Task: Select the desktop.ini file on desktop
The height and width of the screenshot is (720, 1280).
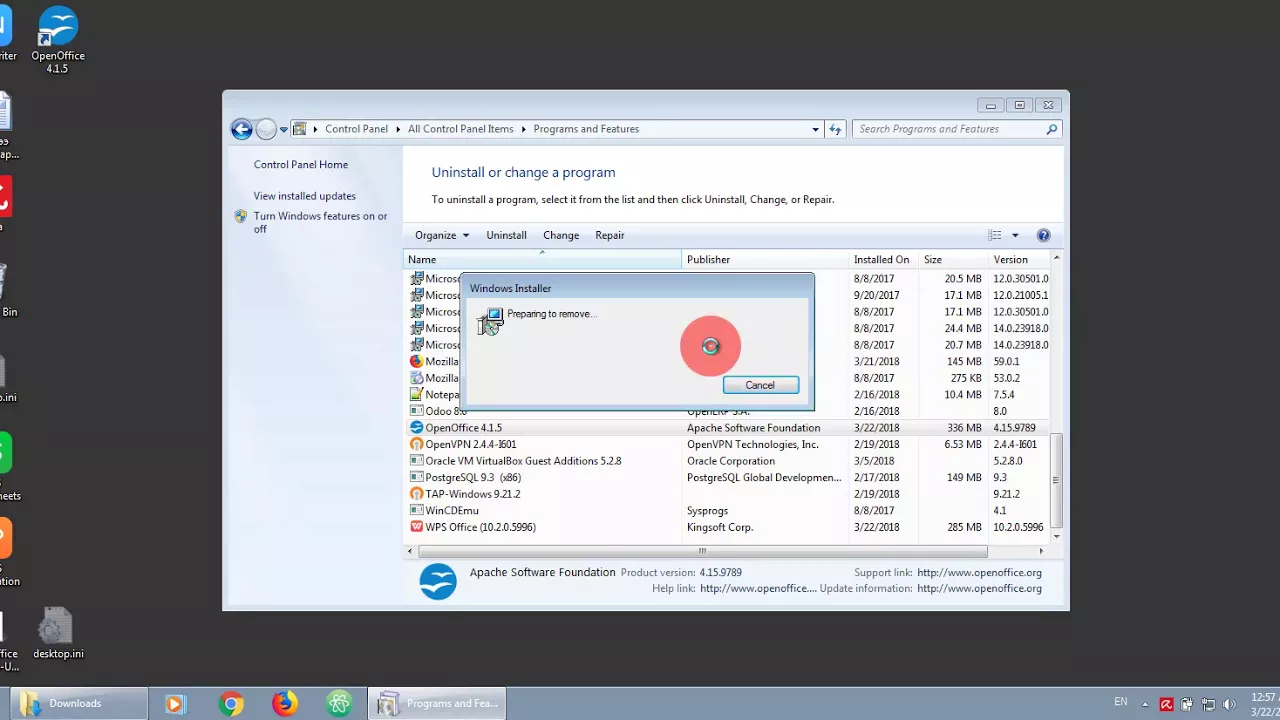Action: coord(57,634)
